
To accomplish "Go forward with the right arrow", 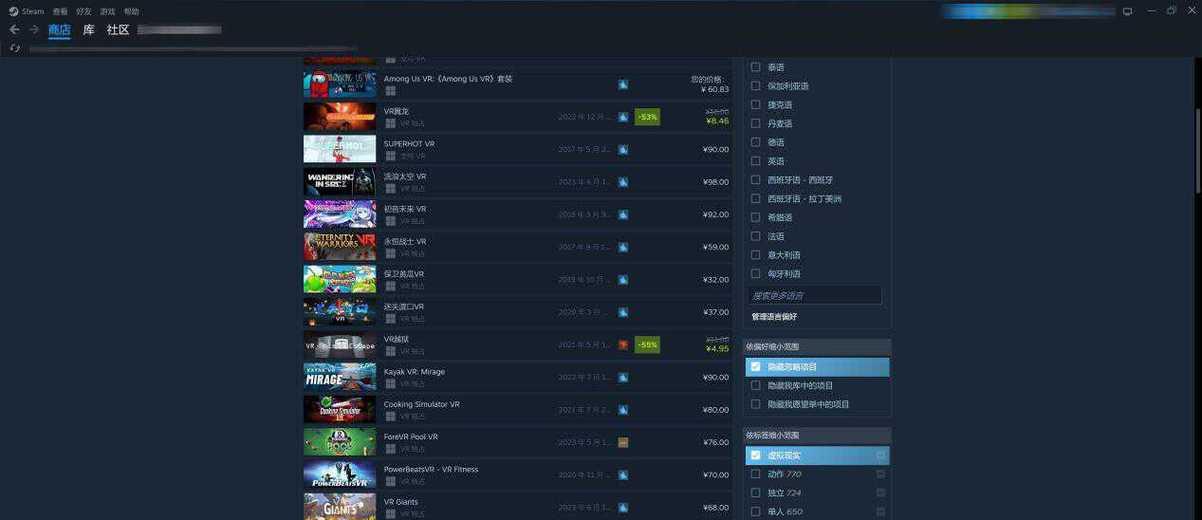I will point(34,30).
